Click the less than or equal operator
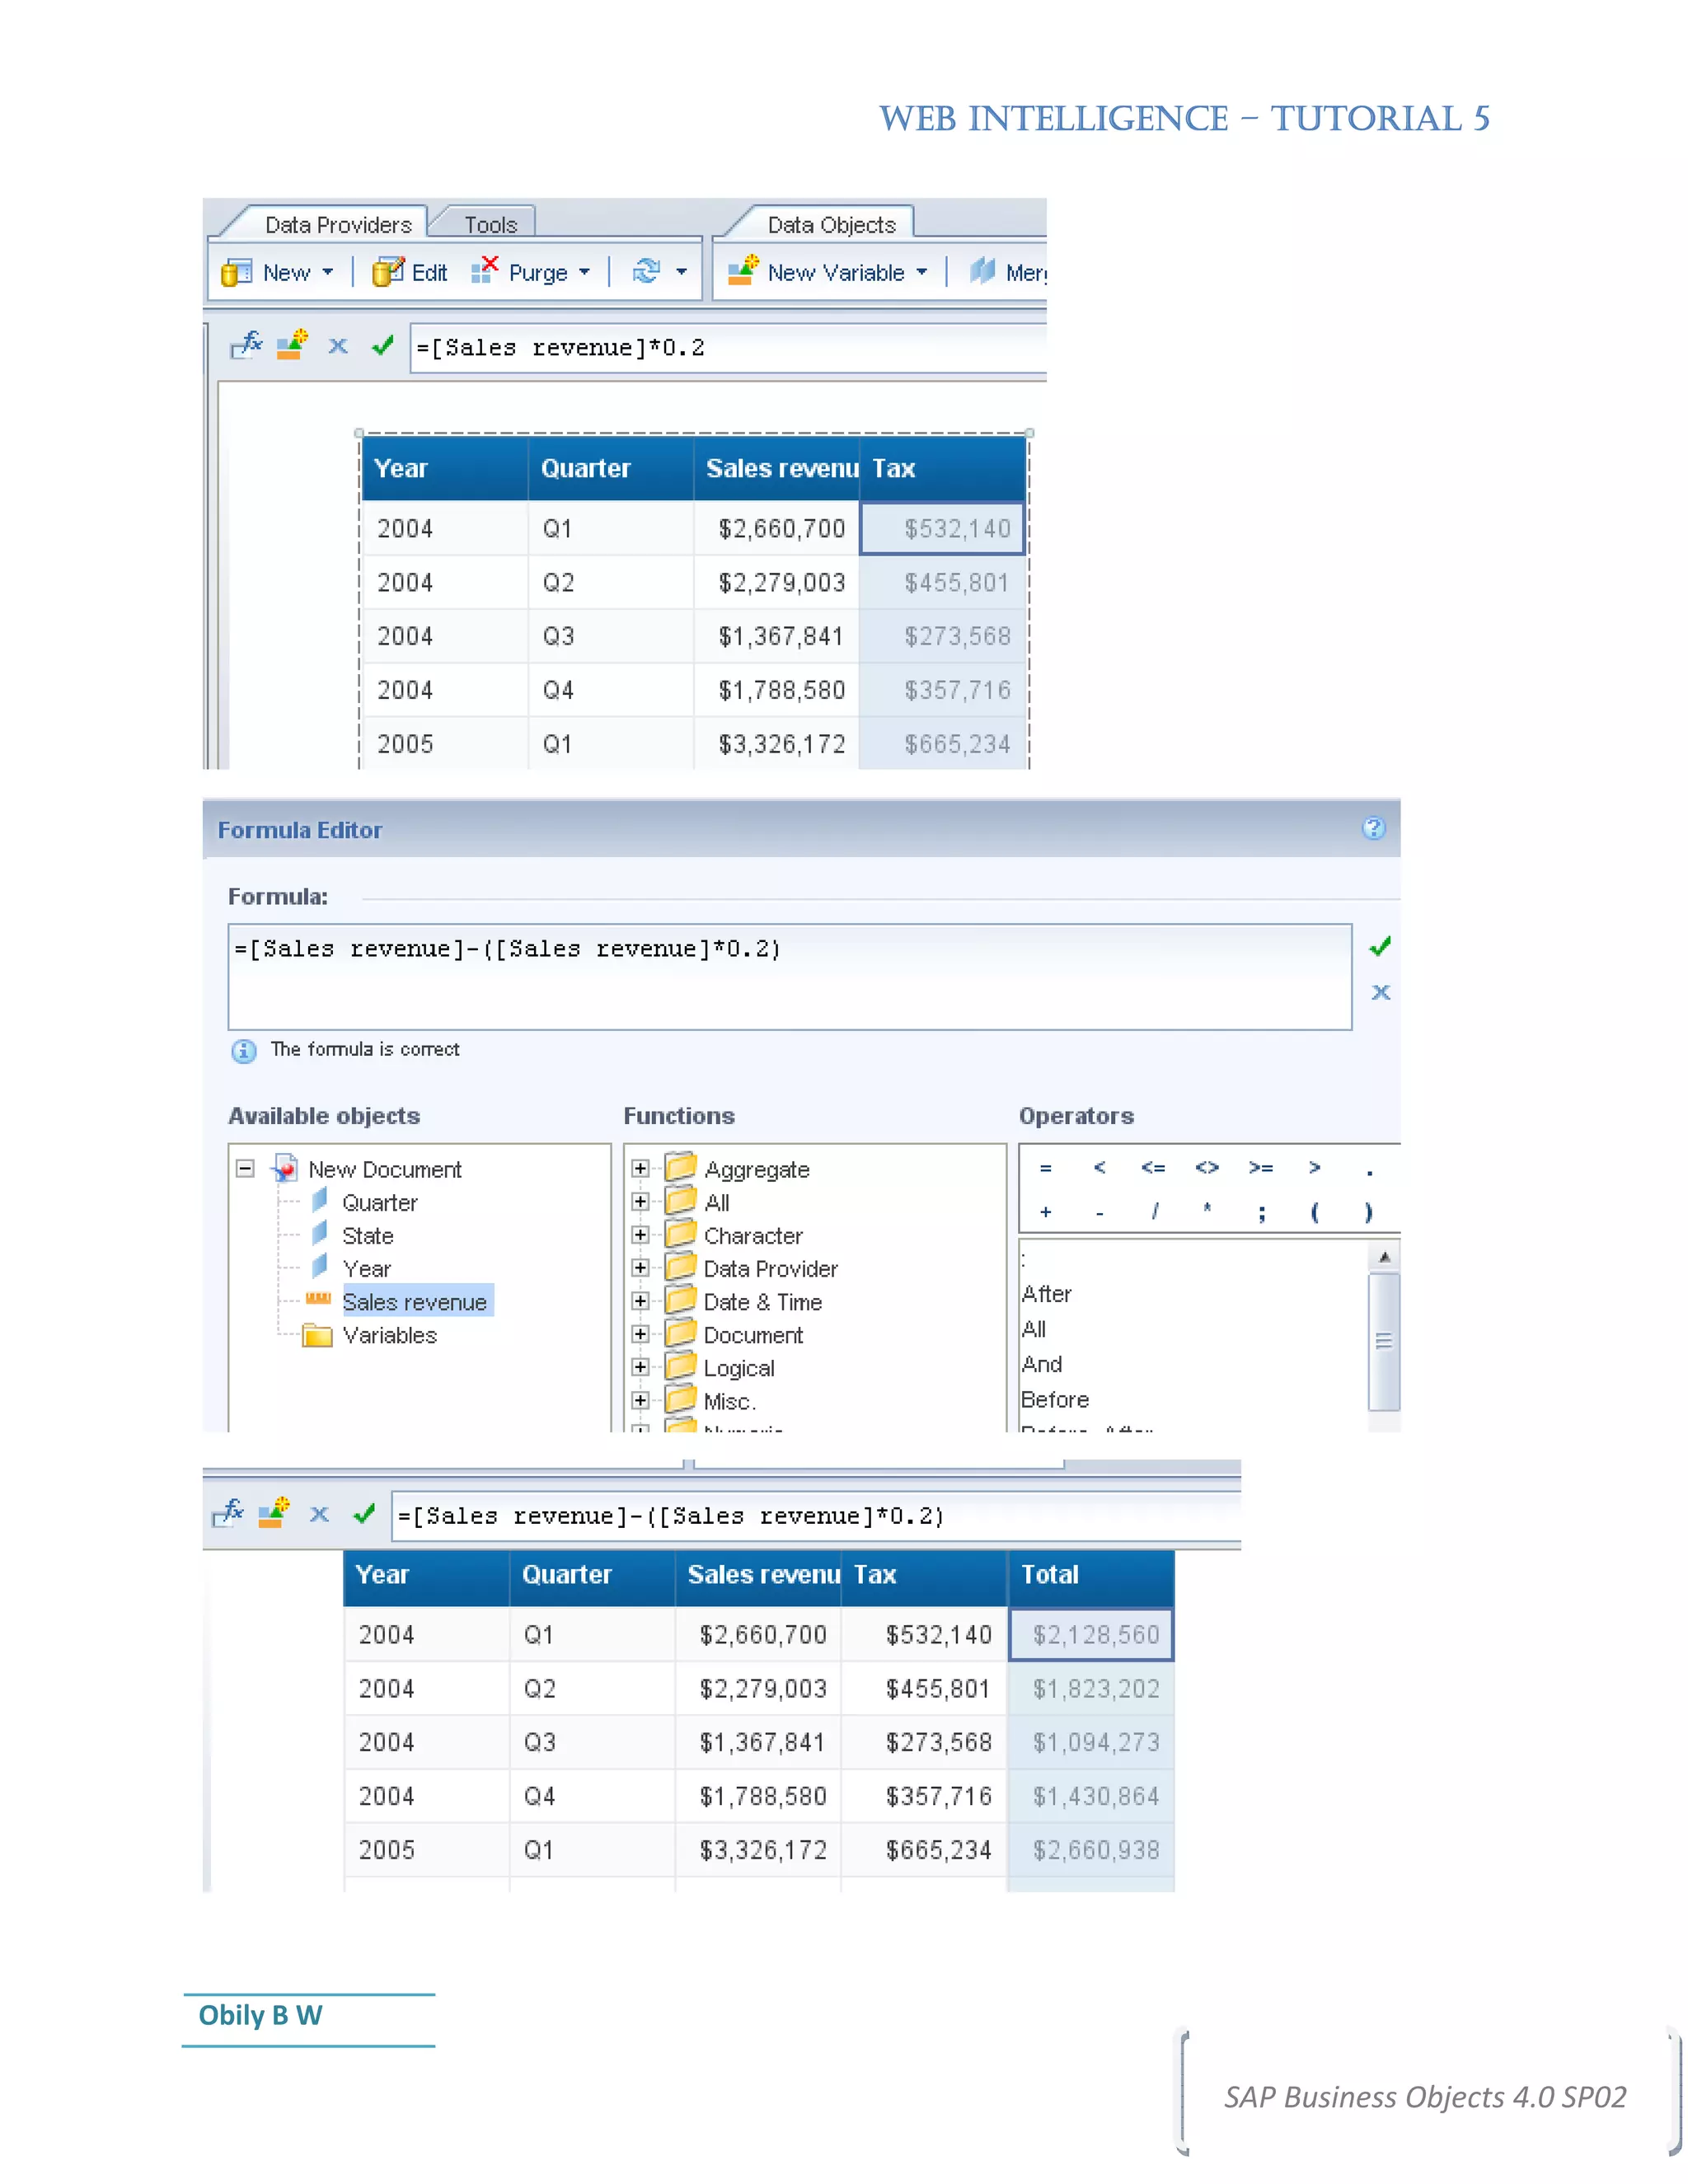The height and width of the screenshot is (2184, 1688). 1153,1167
